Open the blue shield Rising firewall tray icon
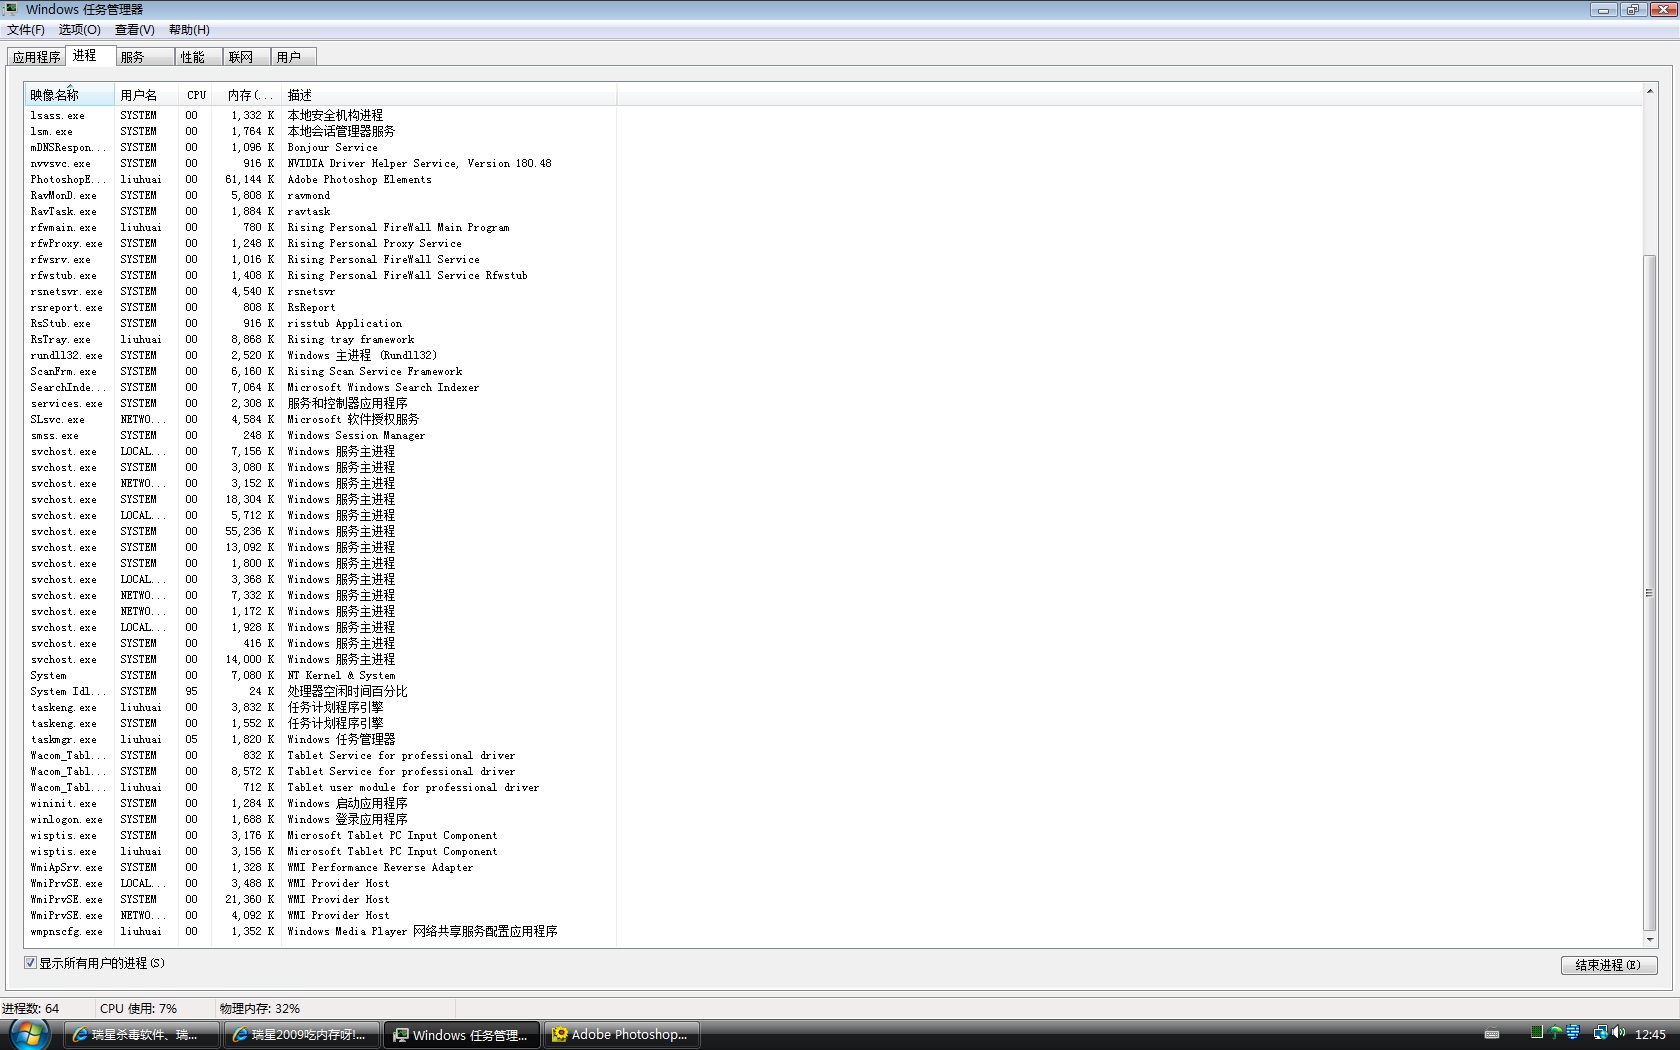This screenshot has height=1050, width=1680. 1573,1033
